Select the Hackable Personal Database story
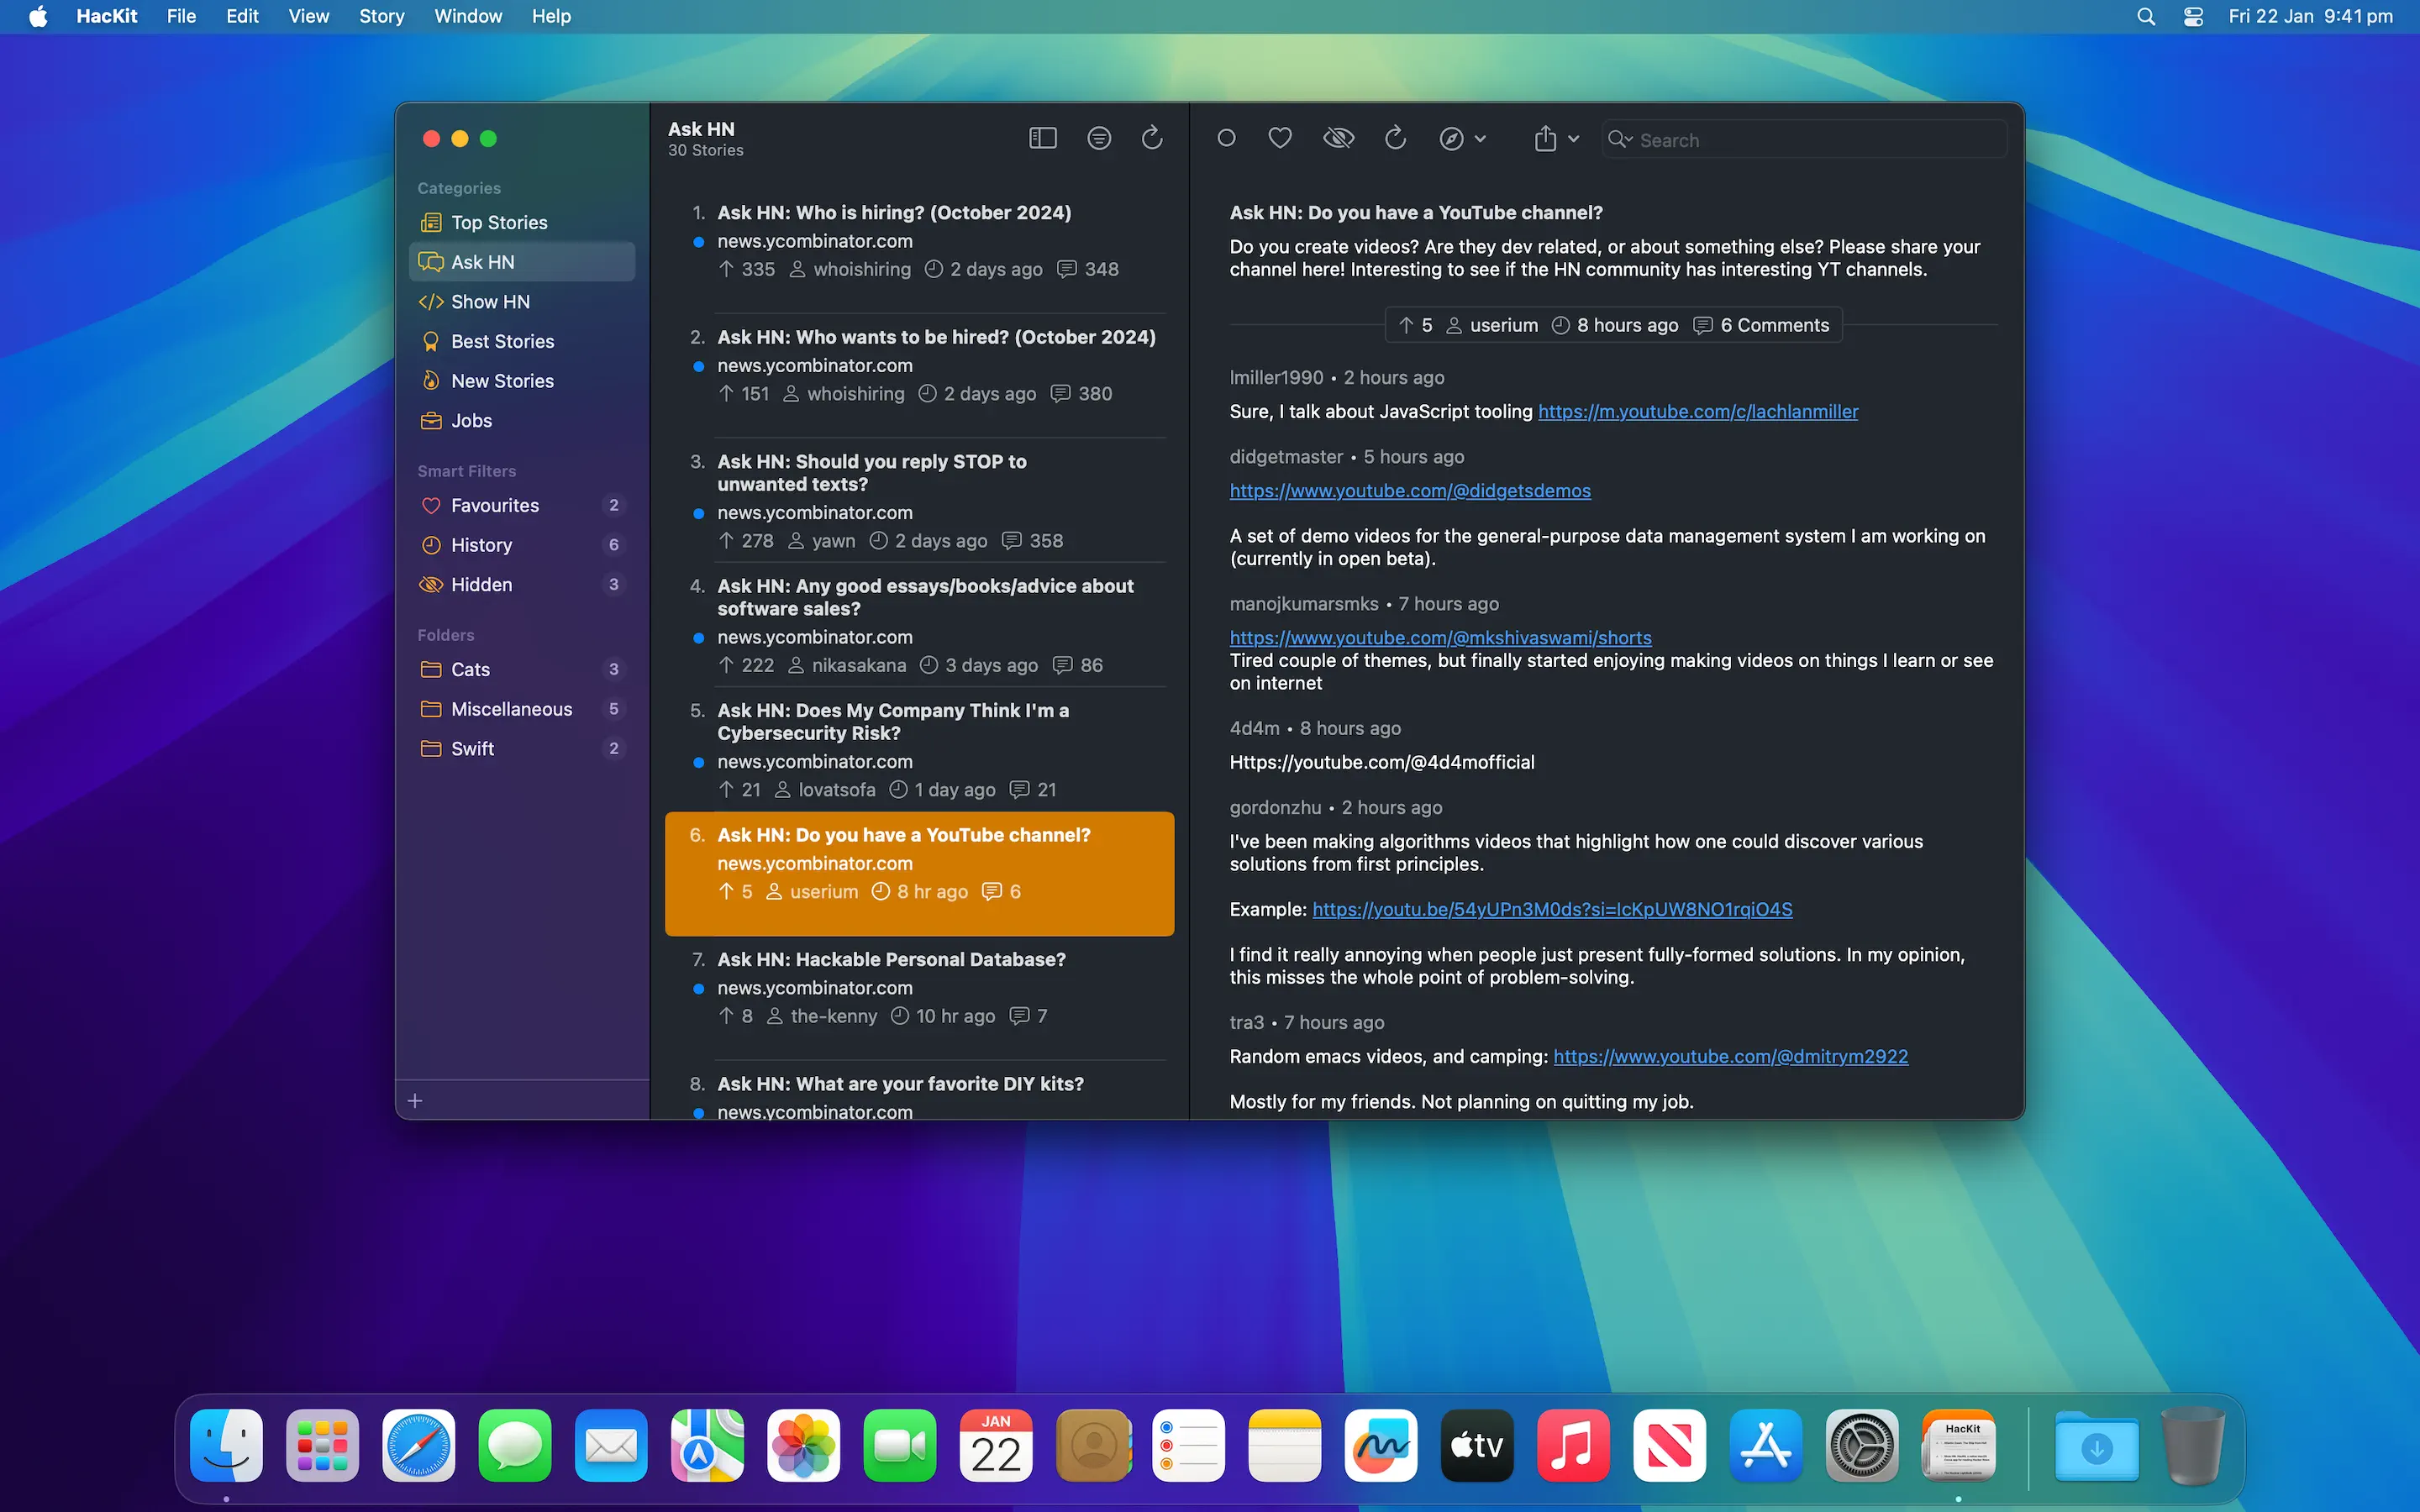This screenshot has width=2420, height=1512. 891,959
